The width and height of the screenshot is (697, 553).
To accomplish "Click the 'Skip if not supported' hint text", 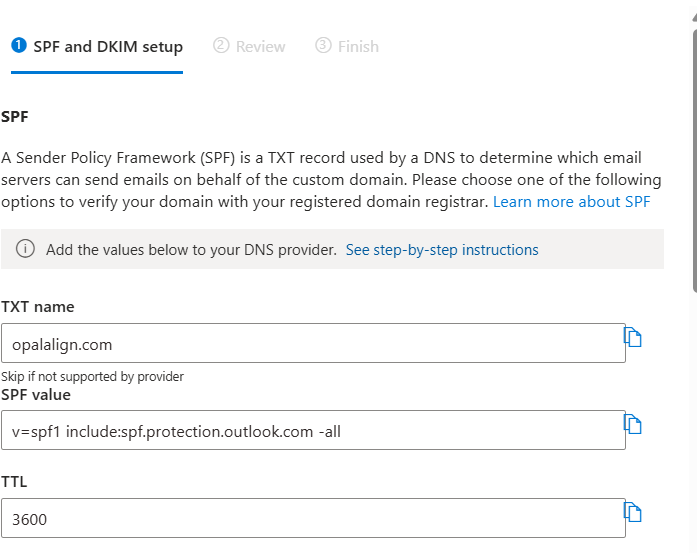I will pos(92,377).
